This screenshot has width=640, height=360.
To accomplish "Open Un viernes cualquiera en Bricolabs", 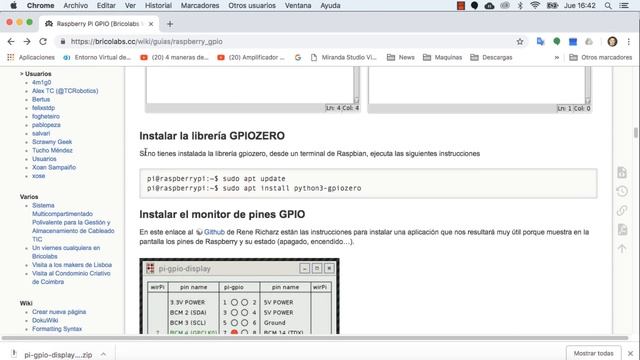I will pyautogui.click(x=66, y=252).
